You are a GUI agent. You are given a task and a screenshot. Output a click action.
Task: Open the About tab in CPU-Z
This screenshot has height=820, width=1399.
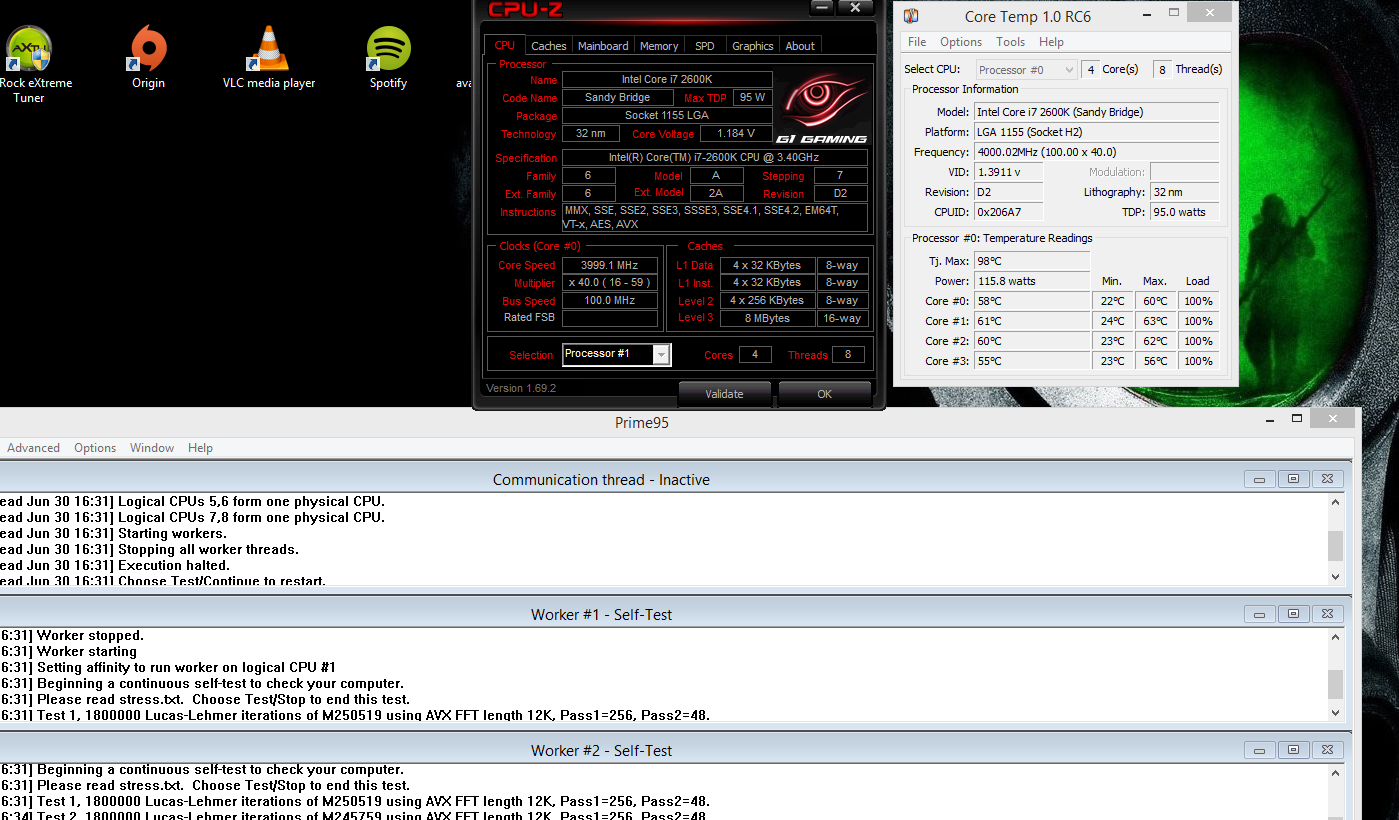tap(800, 46)
